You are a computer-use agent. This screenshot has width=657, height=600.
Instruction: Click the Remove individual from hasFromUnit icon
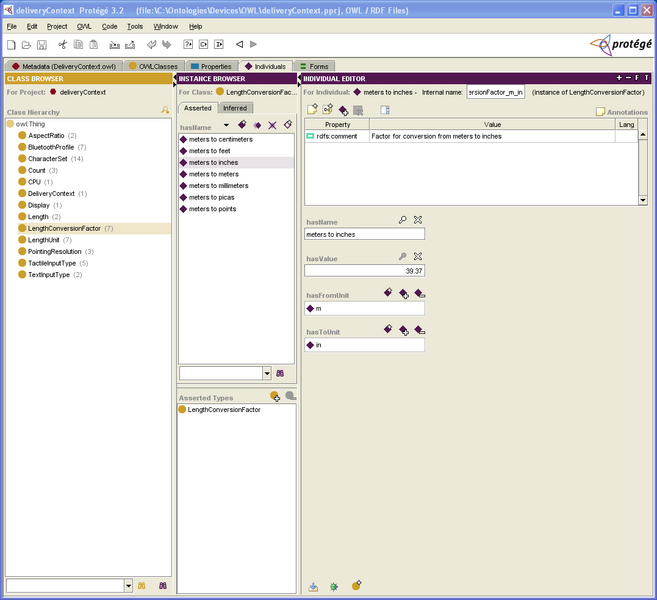419,294
